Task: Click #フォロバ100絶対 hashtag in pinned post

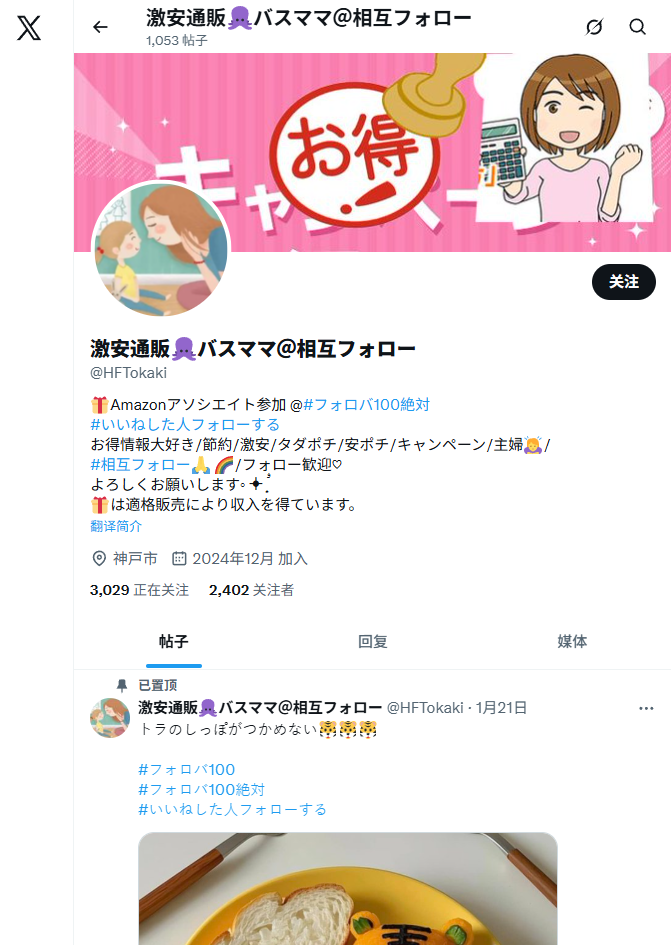Action: point(201,790)
